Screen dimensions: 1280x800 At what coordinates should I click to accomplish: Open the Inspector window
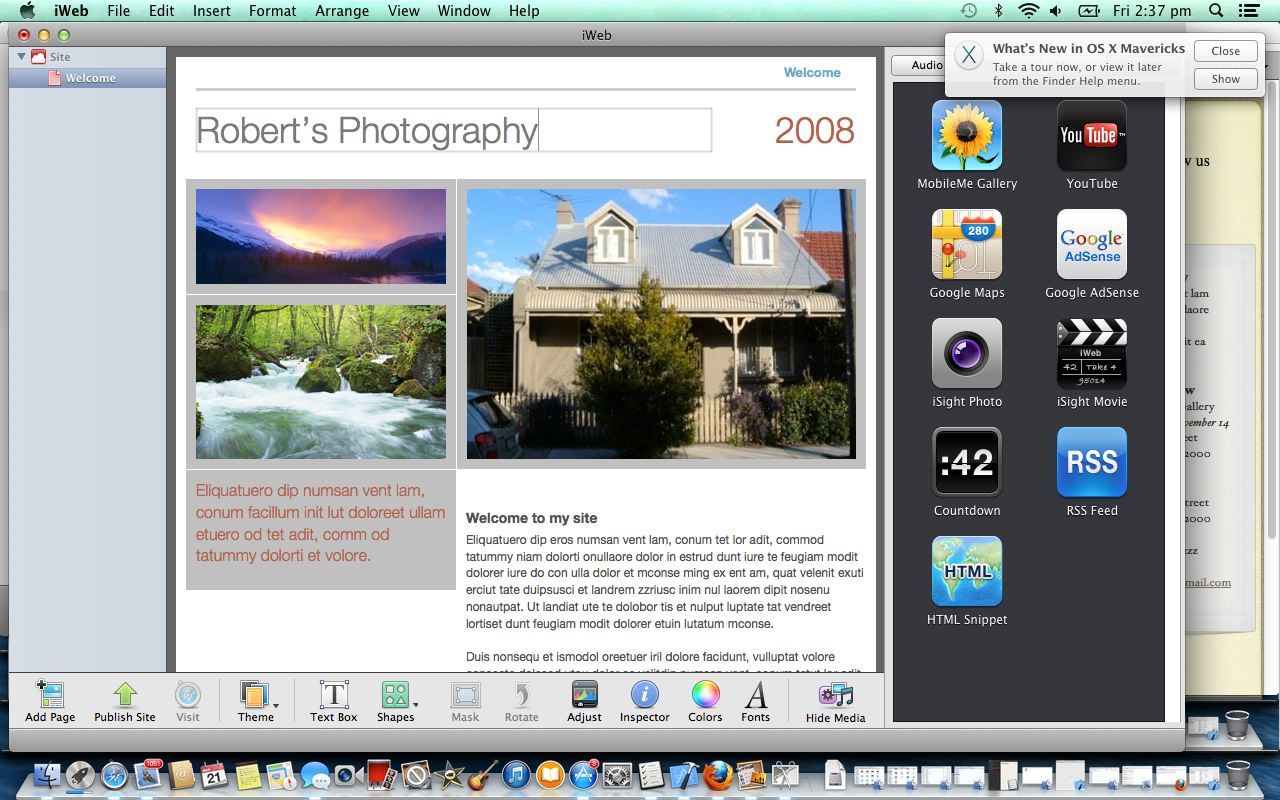tap(644, 701)
